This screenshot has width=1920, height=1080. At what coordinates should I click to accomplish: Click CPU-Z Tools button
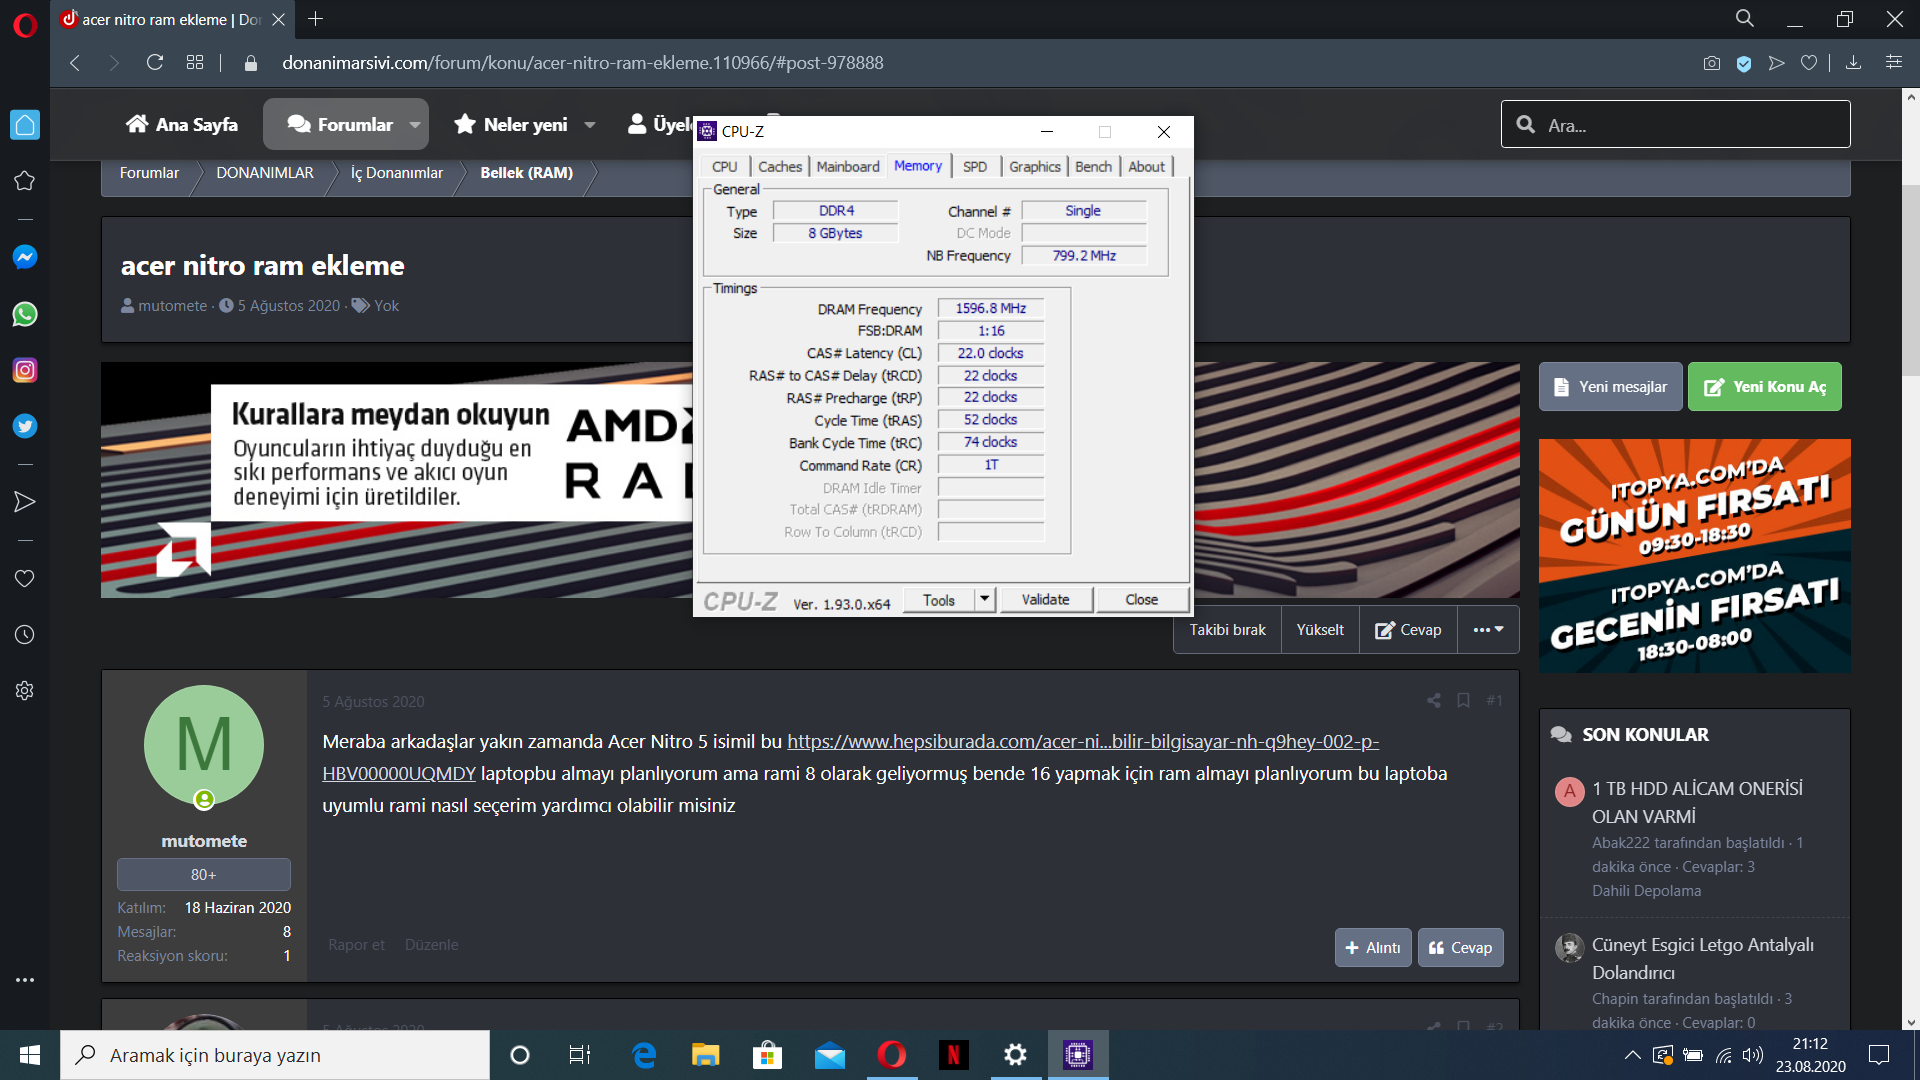(x=939, y=599)
